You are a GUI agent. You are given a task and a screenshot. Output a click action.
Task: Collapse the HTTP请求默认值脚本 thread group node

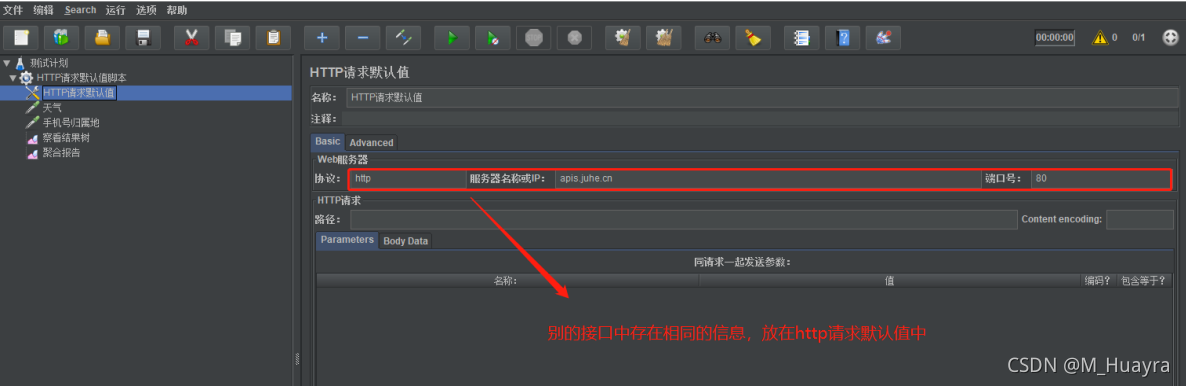tap(13, 78)
